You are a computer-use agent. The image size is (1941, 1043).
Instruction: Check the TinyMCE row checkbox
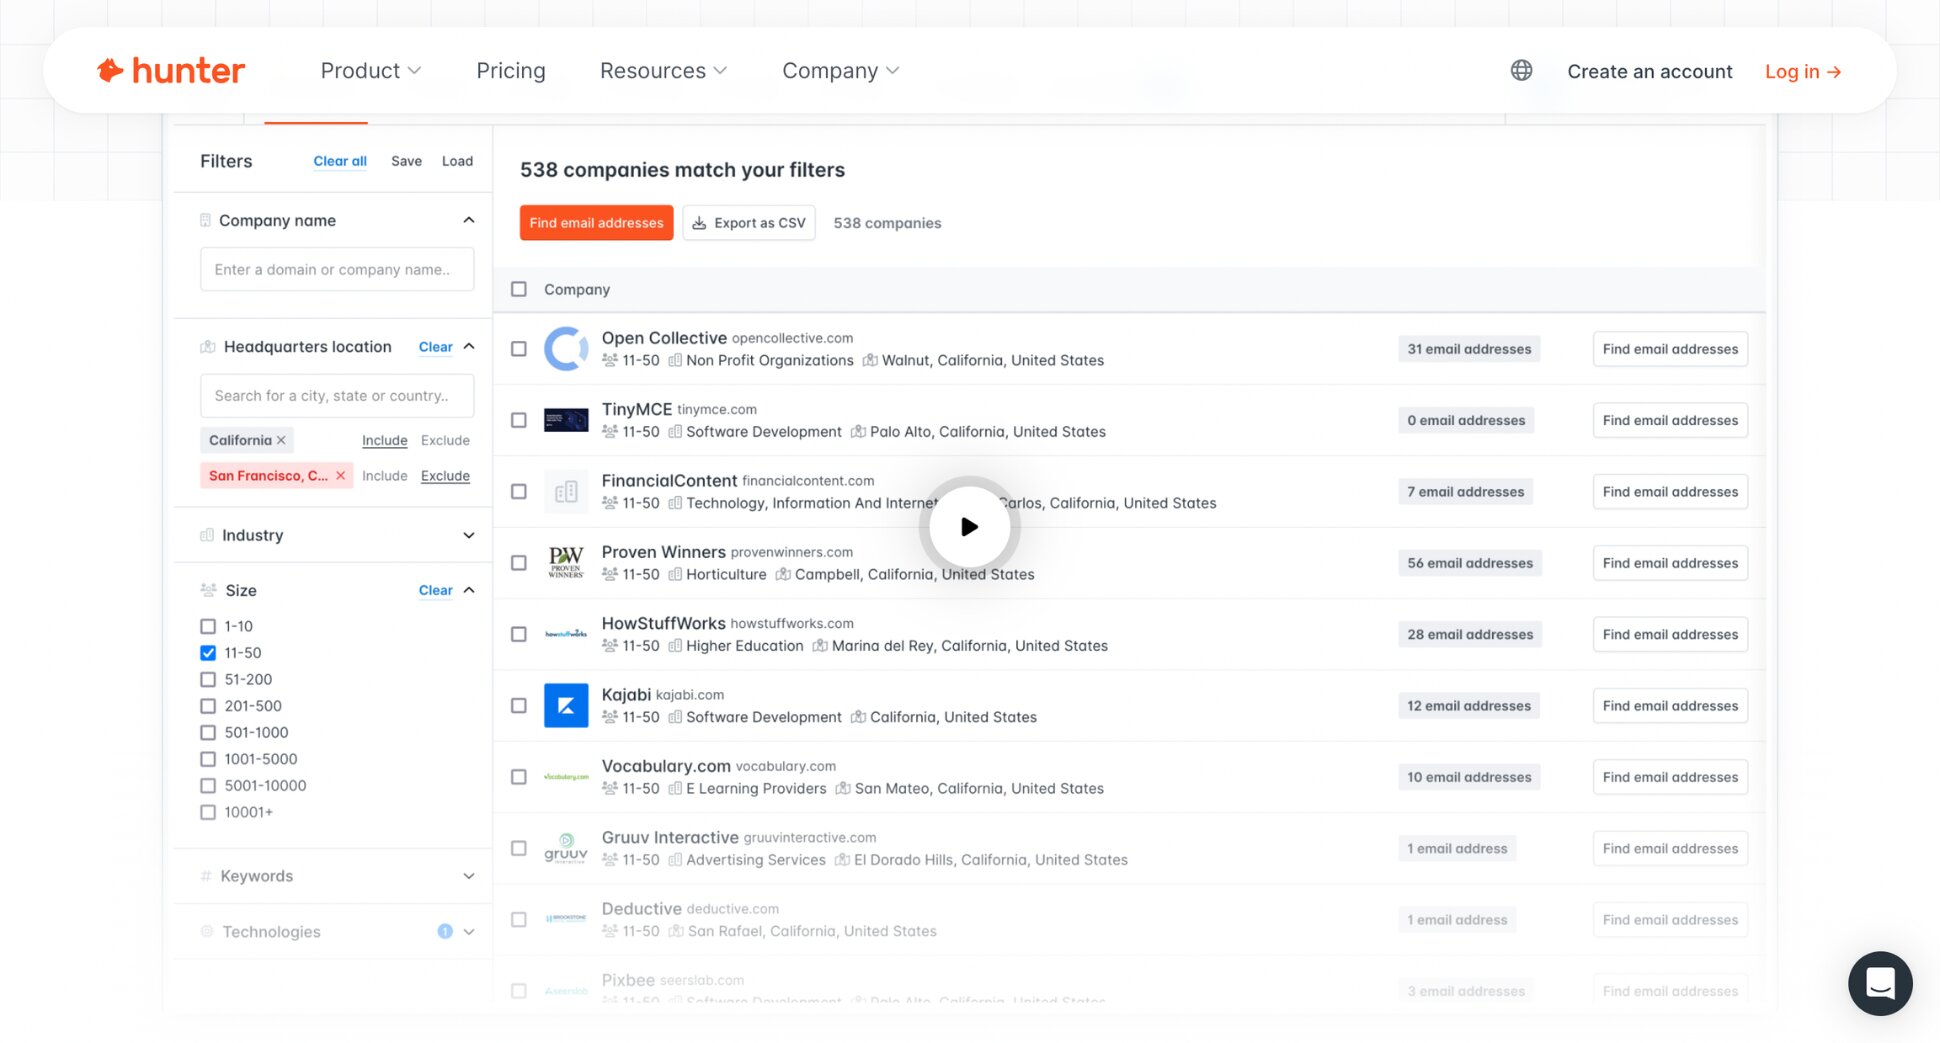(519, 420)
